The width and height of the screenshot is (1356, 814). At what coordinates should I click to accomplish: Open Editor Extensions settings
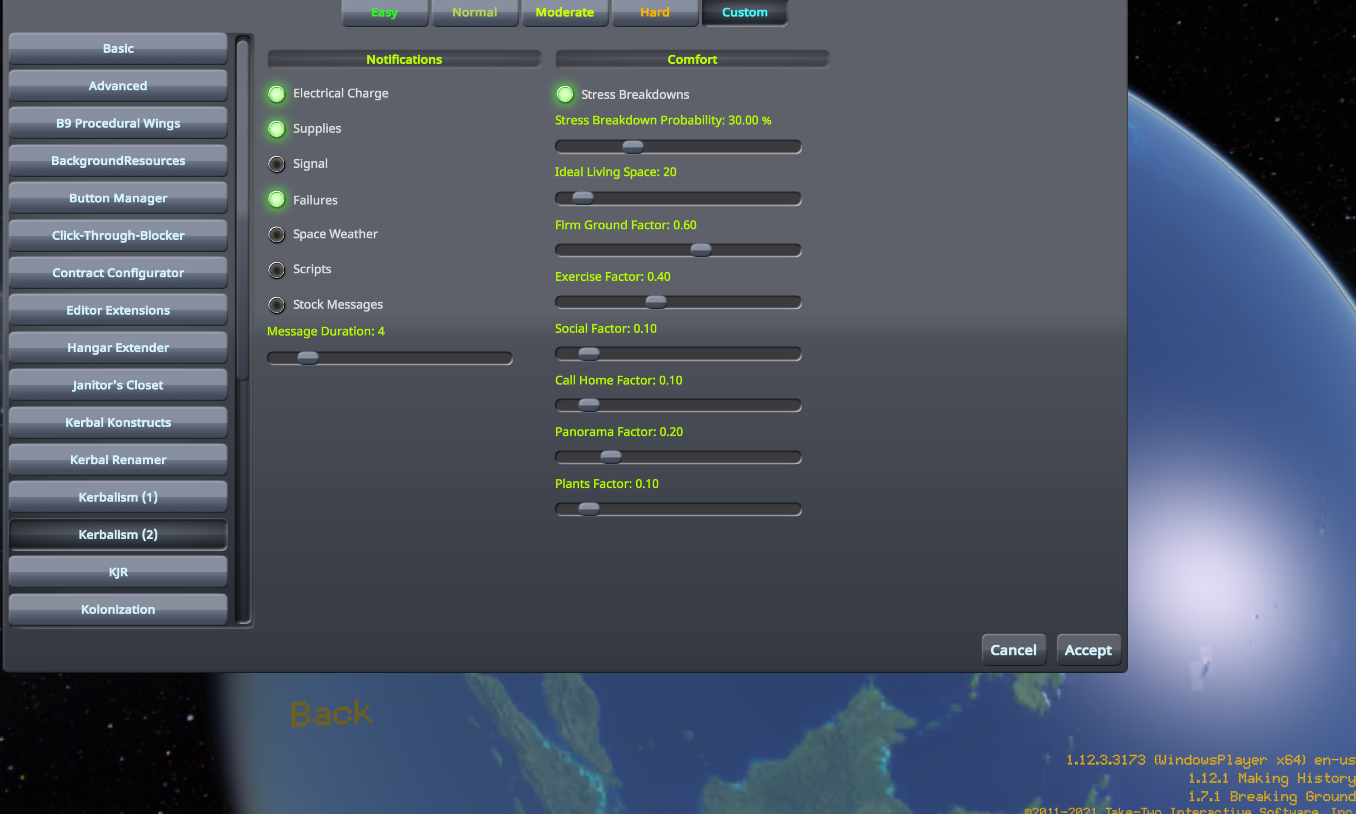click(x=118, y=311)
